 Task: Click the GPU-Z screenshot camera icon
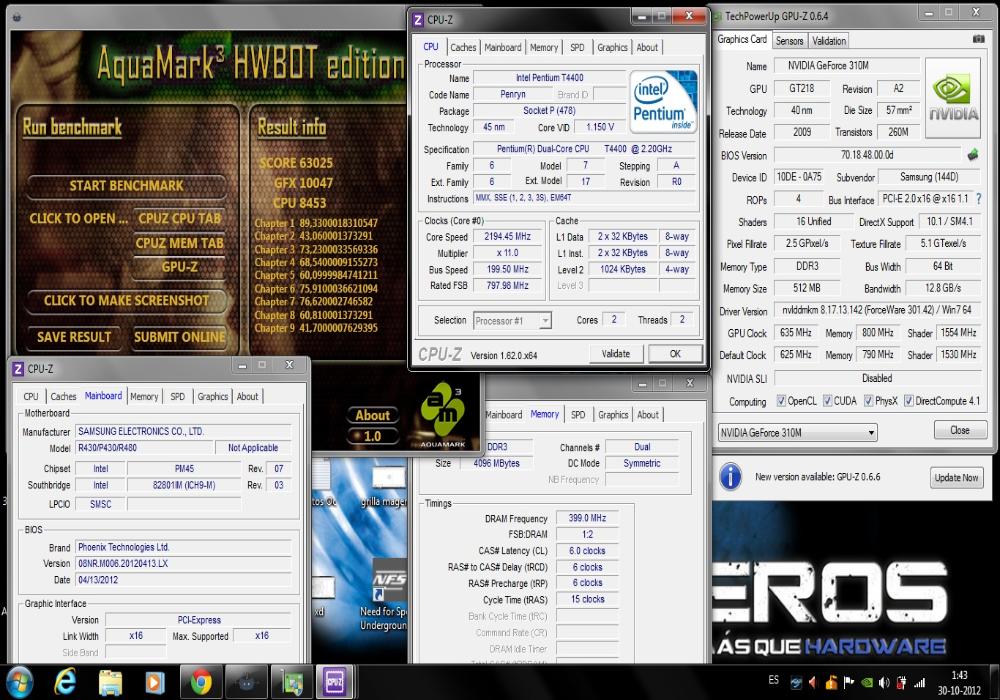[978, 40]
